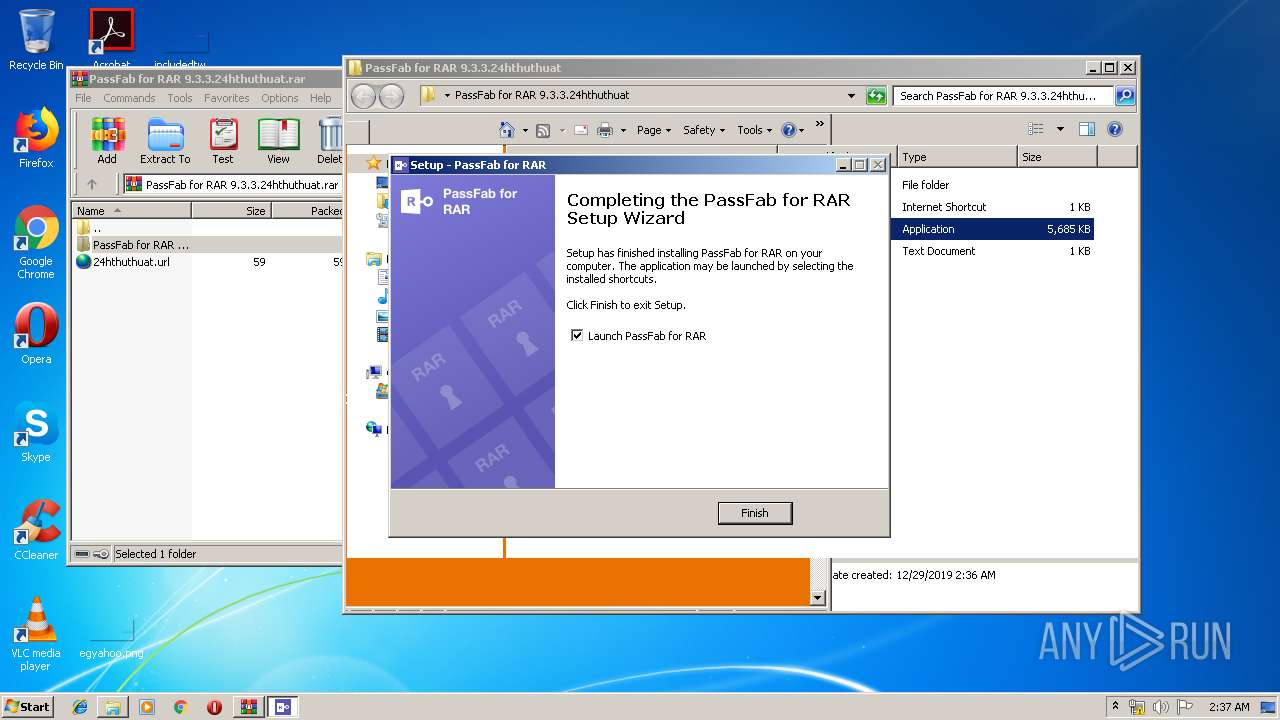Uncheck Launch PassFab for RAR checkbox
This screenshot has height=720, width=1280.
pos(577,336)
